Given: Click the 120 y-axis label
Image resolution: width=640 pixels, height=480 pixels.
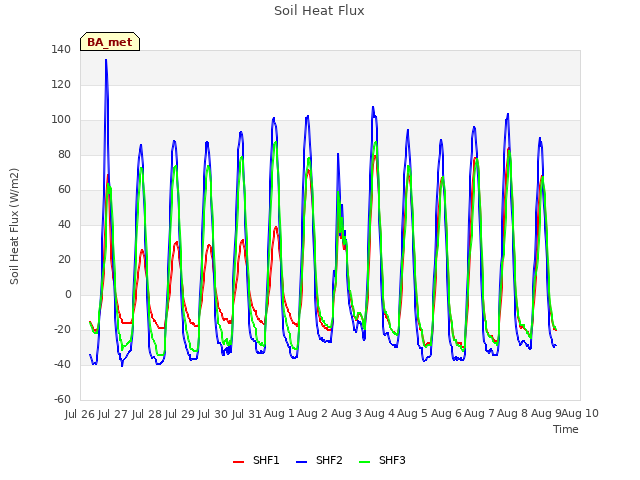Looking at the screenshot, I should pos(61,85).
